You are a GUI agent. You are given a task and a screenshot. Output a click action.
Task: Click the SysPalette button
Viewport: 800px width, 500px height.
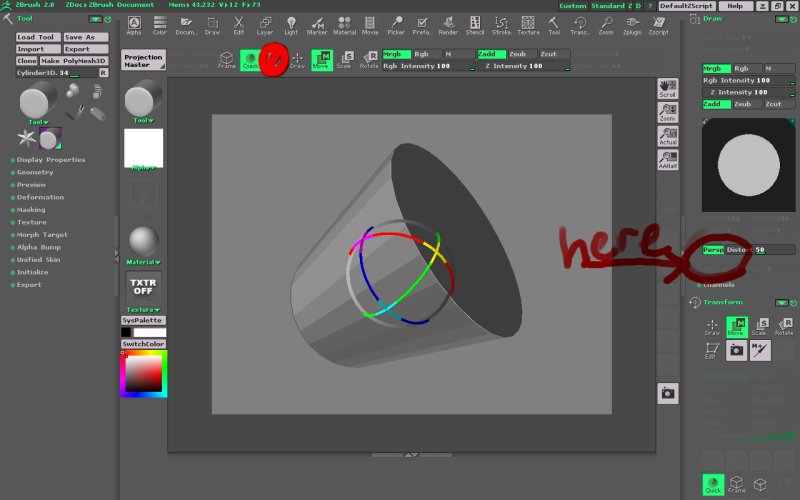(x=143, y=320)
